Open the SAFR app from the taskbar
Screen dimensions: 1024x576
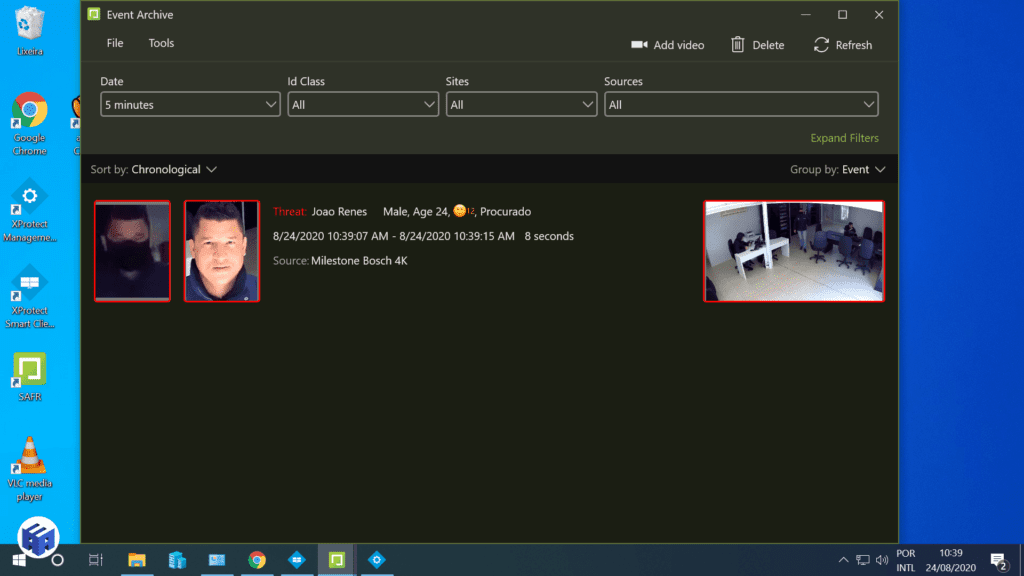pos(336,560)
